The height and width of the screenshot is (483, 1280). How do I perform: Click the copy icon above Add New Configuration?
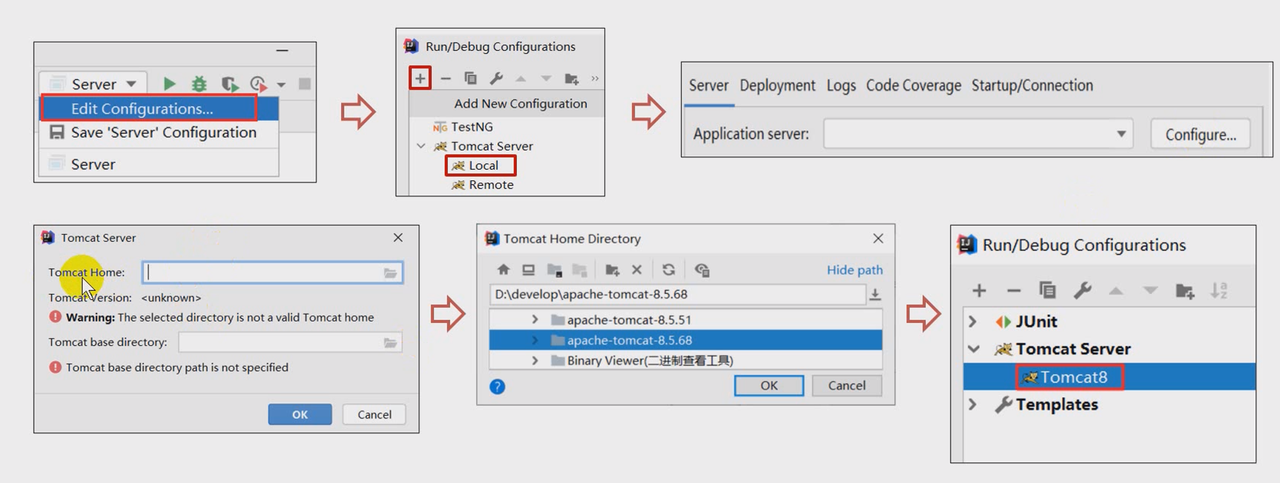pyautogui.click(x=470, y=78)
